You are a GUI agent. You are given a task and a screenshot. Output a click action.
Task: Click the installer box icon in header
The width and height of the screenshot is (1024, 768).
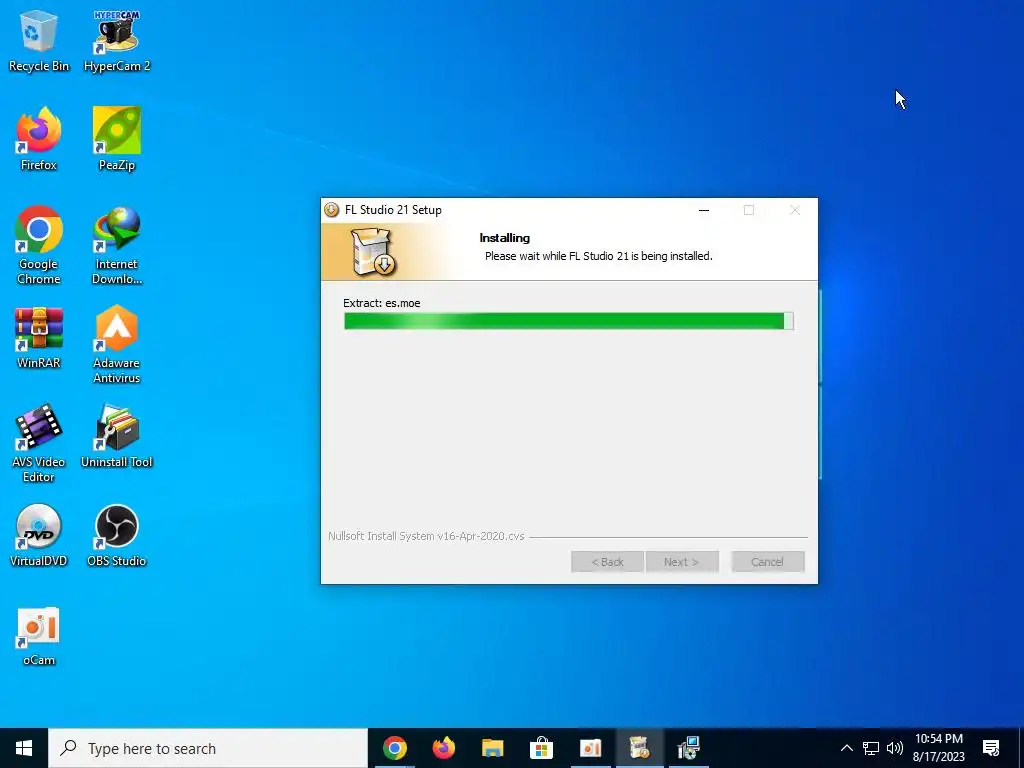[374, 251]
